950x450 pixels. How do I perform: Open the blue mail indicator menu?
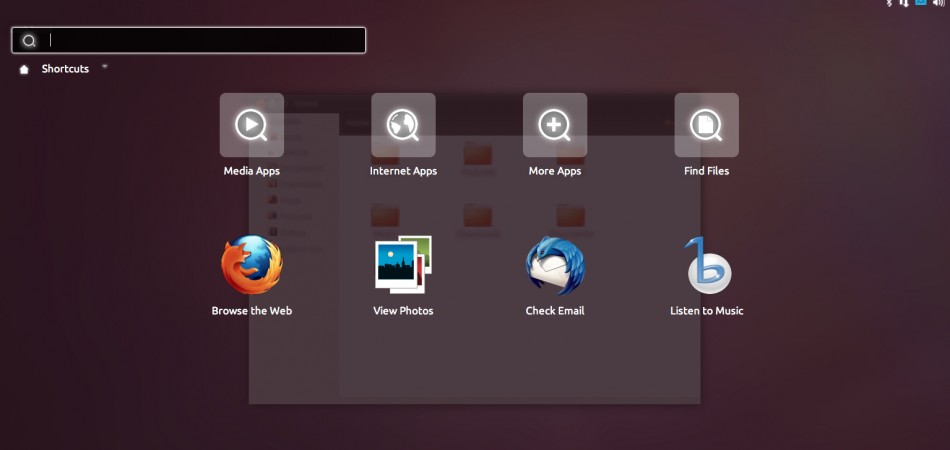921,4
